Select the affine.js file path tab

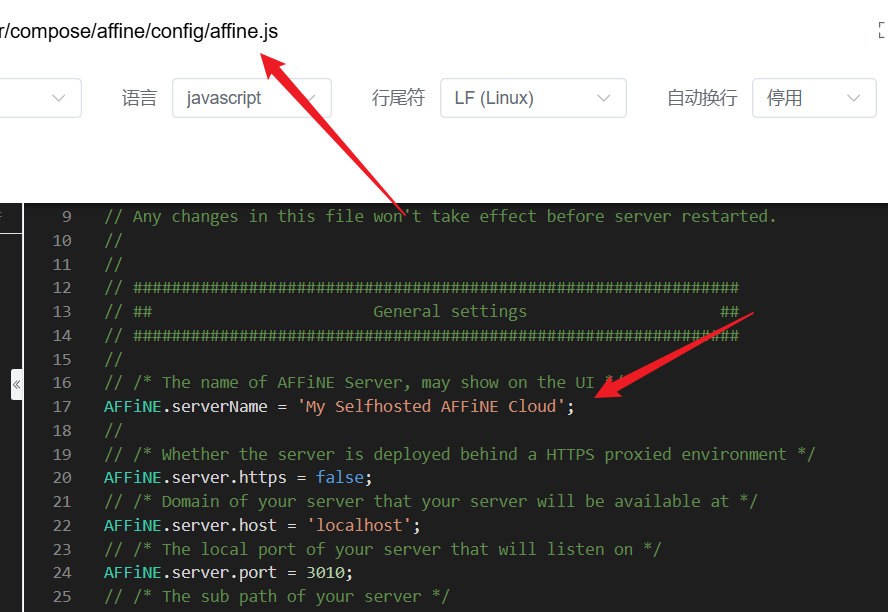coord(140,31)
